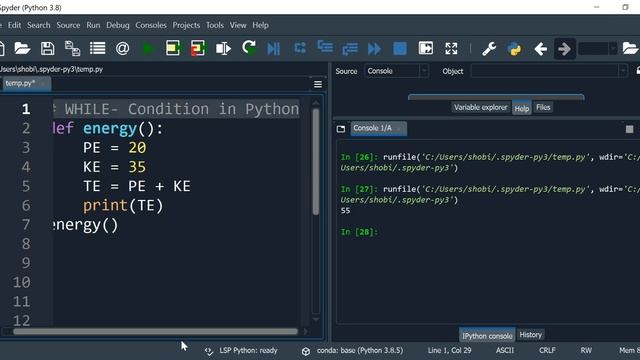640x360 pixels.
Task: Switch to the Variable explorer tab
Action: (x=480, y=107)
